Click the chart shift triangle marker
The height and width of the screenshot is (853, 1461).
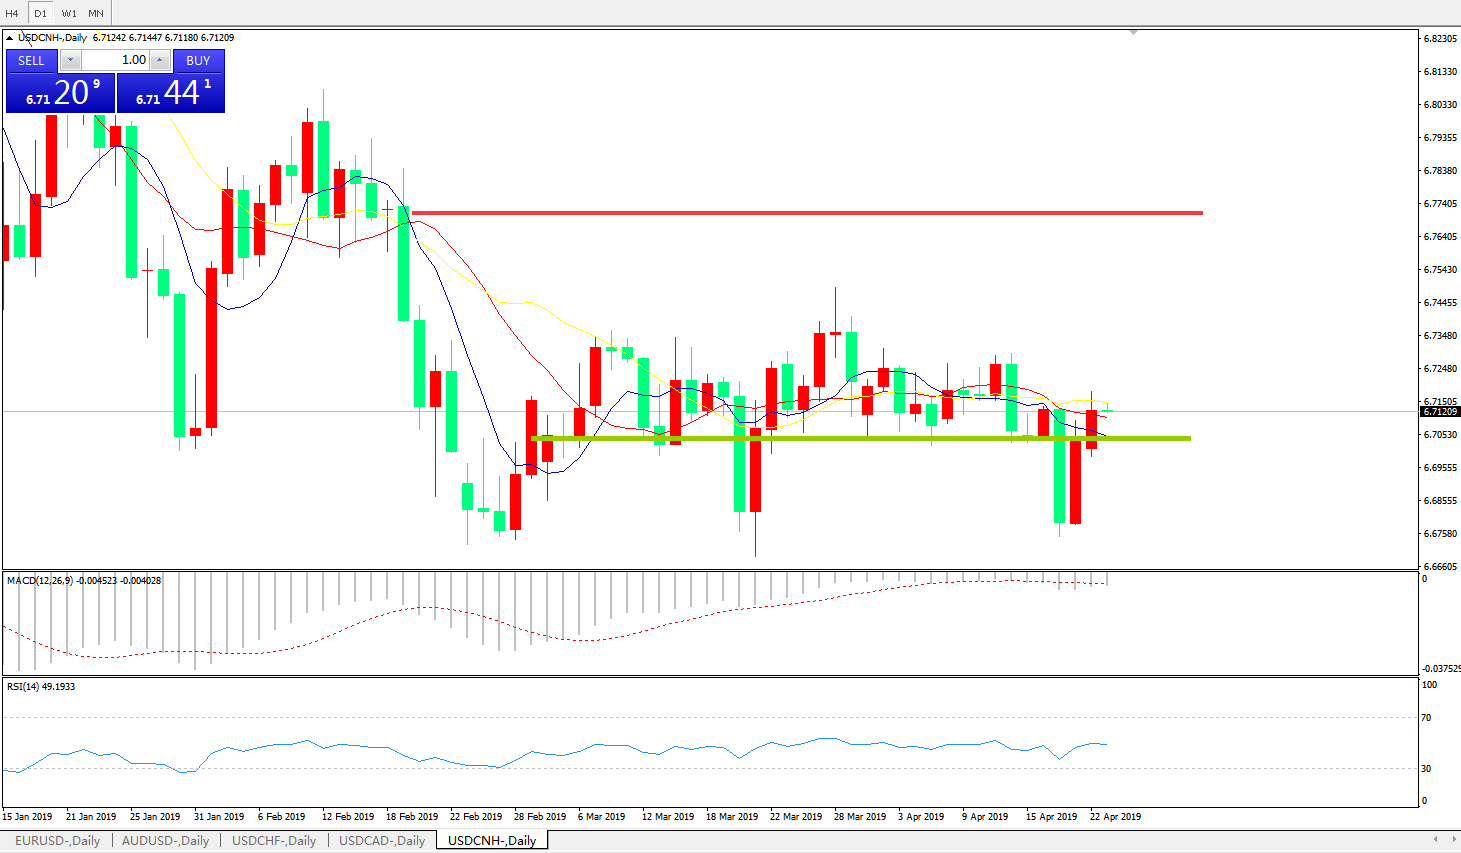pos(1133,33)
